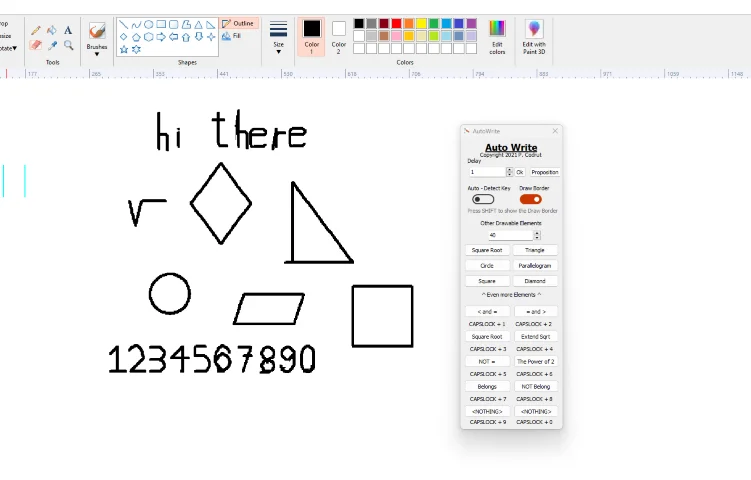Choose the Triangle shape in Shapes gallery
Viewport: 751px width, 480px height.
coord(198,24)
